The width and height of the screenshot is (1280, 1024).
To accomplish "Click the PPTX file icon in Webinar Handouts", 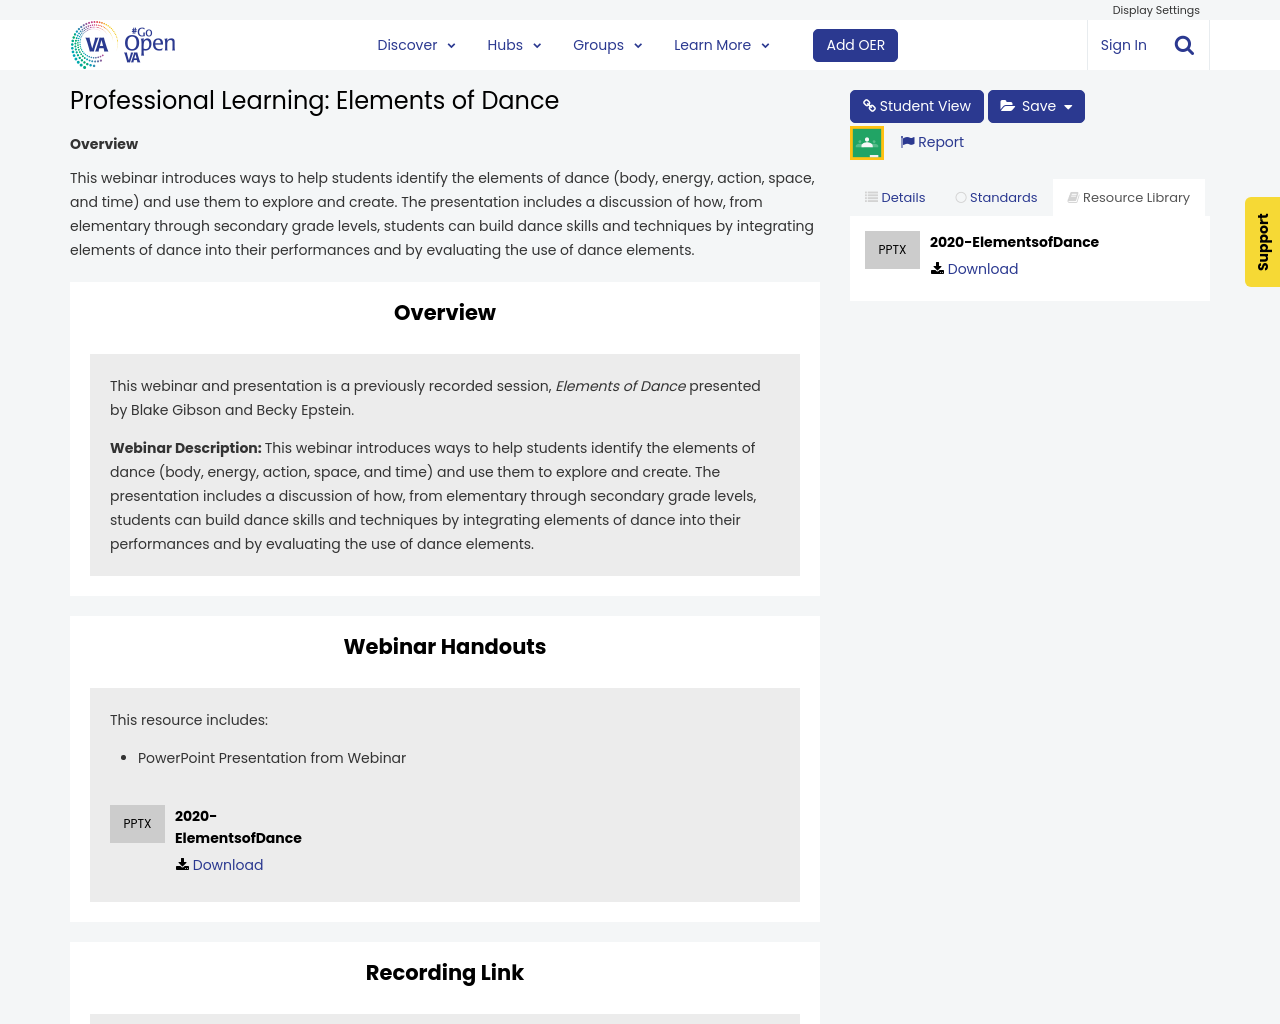I will [x=137, y=822].
